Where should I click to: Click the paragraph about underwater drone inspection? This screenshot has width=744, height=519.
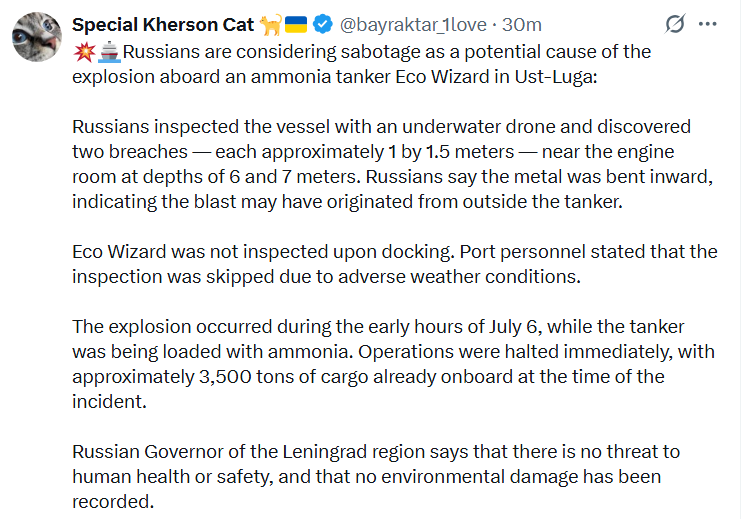click(393, 164)
